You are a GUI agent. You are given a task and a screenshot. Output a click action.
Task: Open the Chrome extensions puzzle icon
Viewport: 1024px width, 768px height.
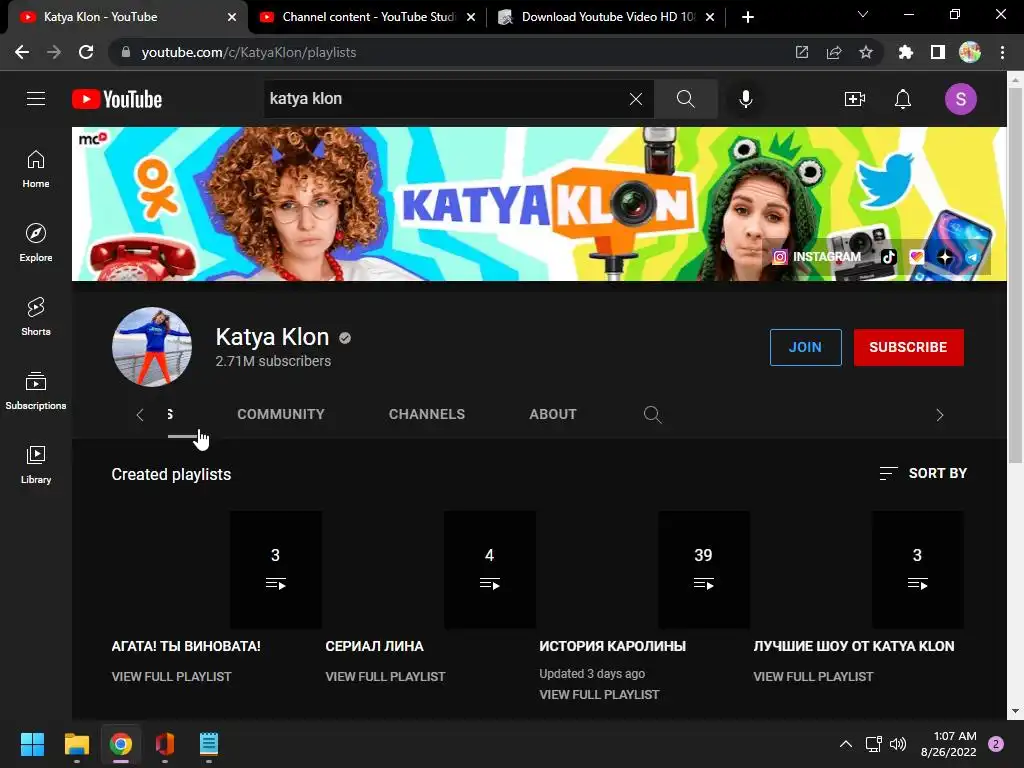905,52
